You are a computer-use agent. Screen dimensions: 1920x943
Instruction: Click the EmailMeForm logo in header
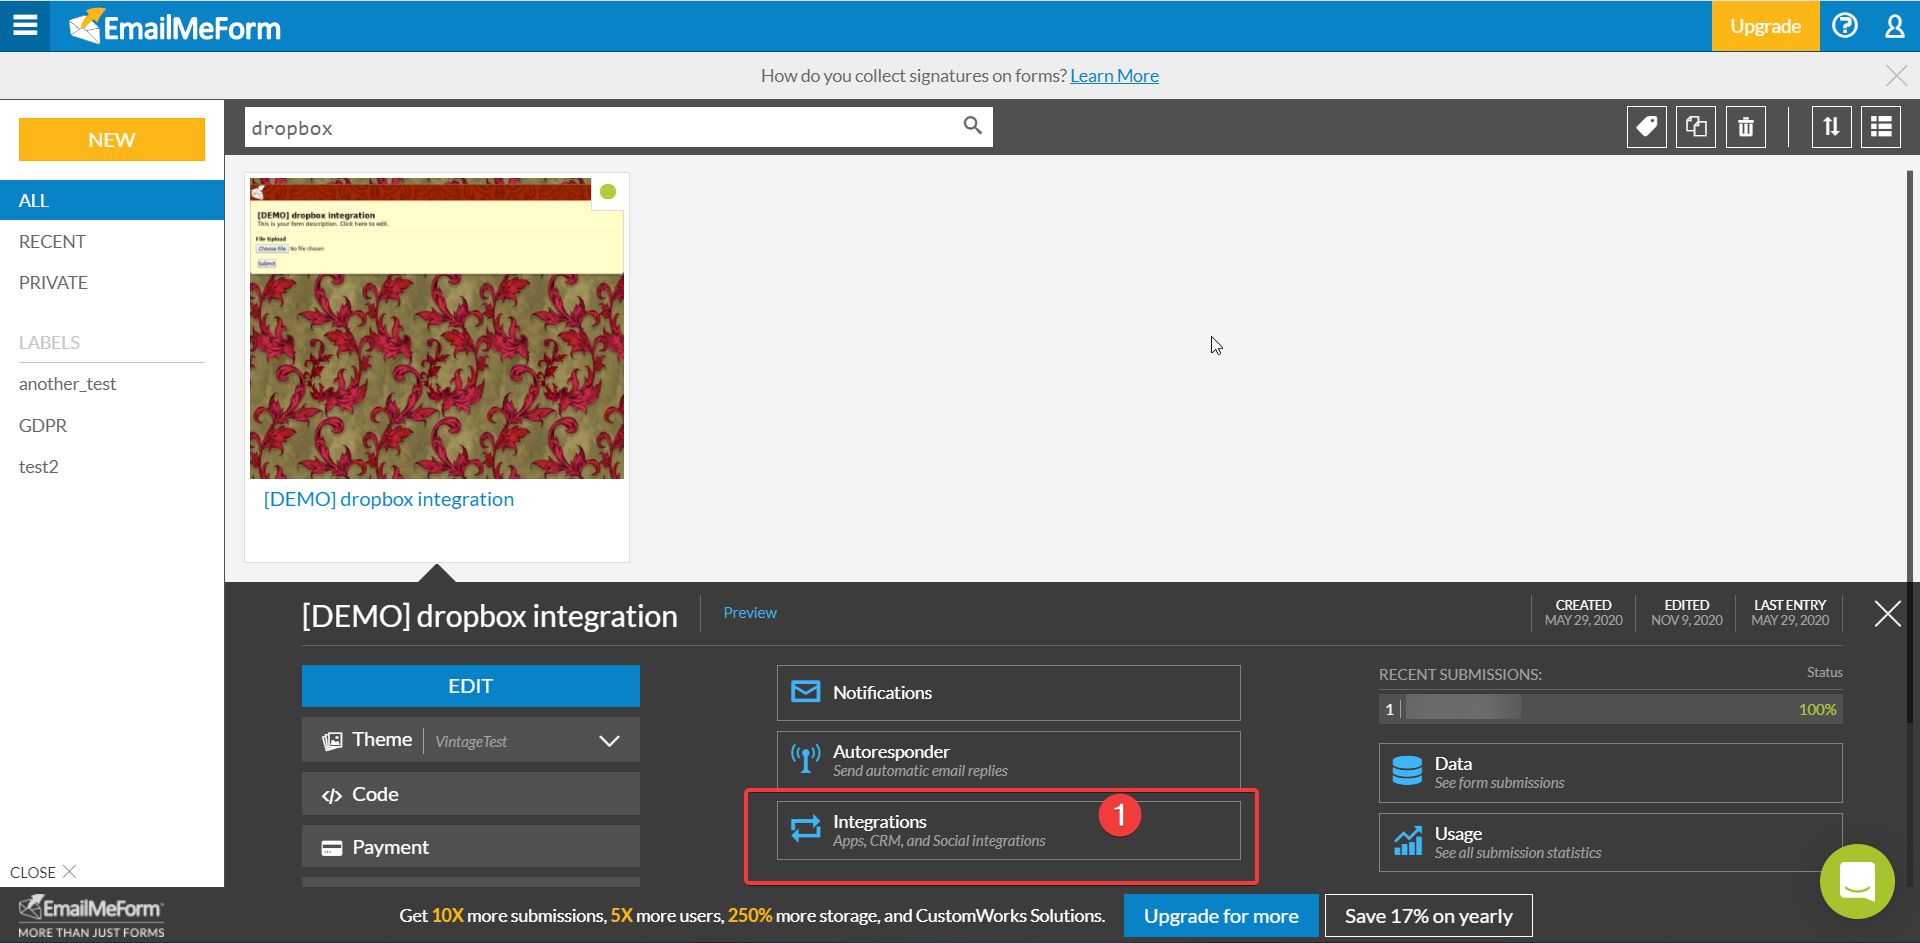pos(176,27)
